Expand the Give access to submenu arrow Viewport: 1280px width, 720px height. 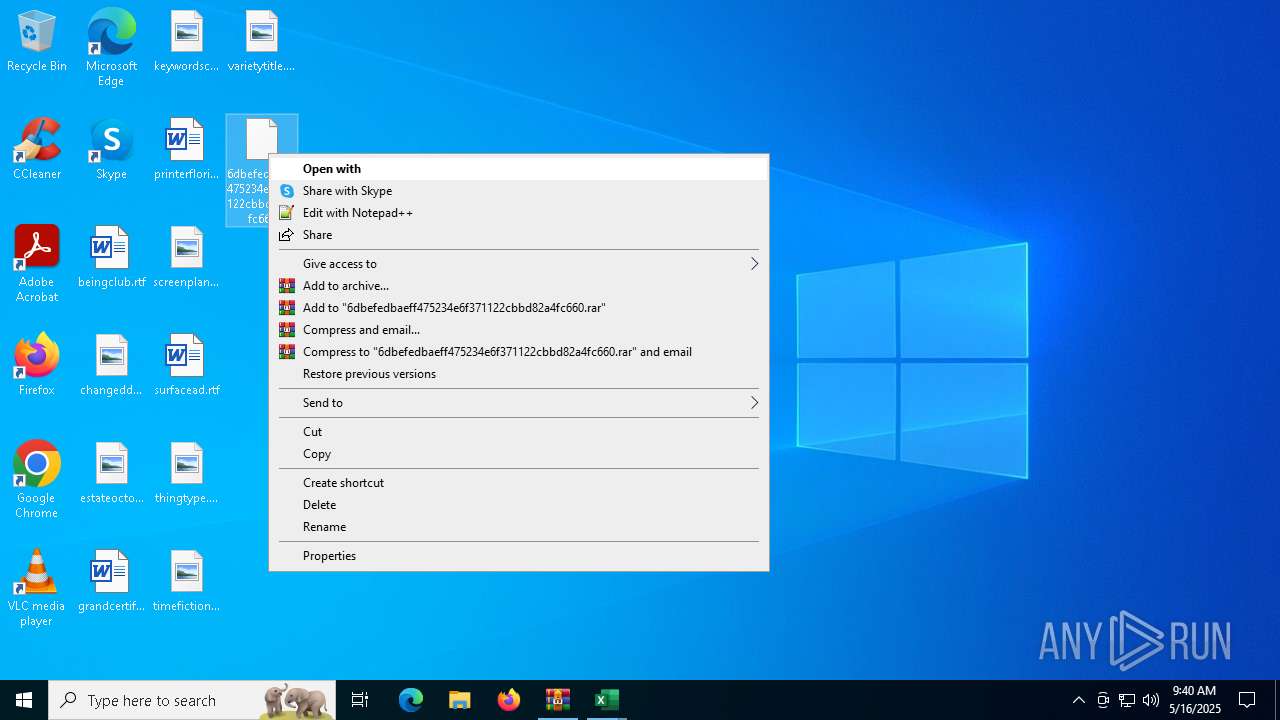tap(754, 264)
